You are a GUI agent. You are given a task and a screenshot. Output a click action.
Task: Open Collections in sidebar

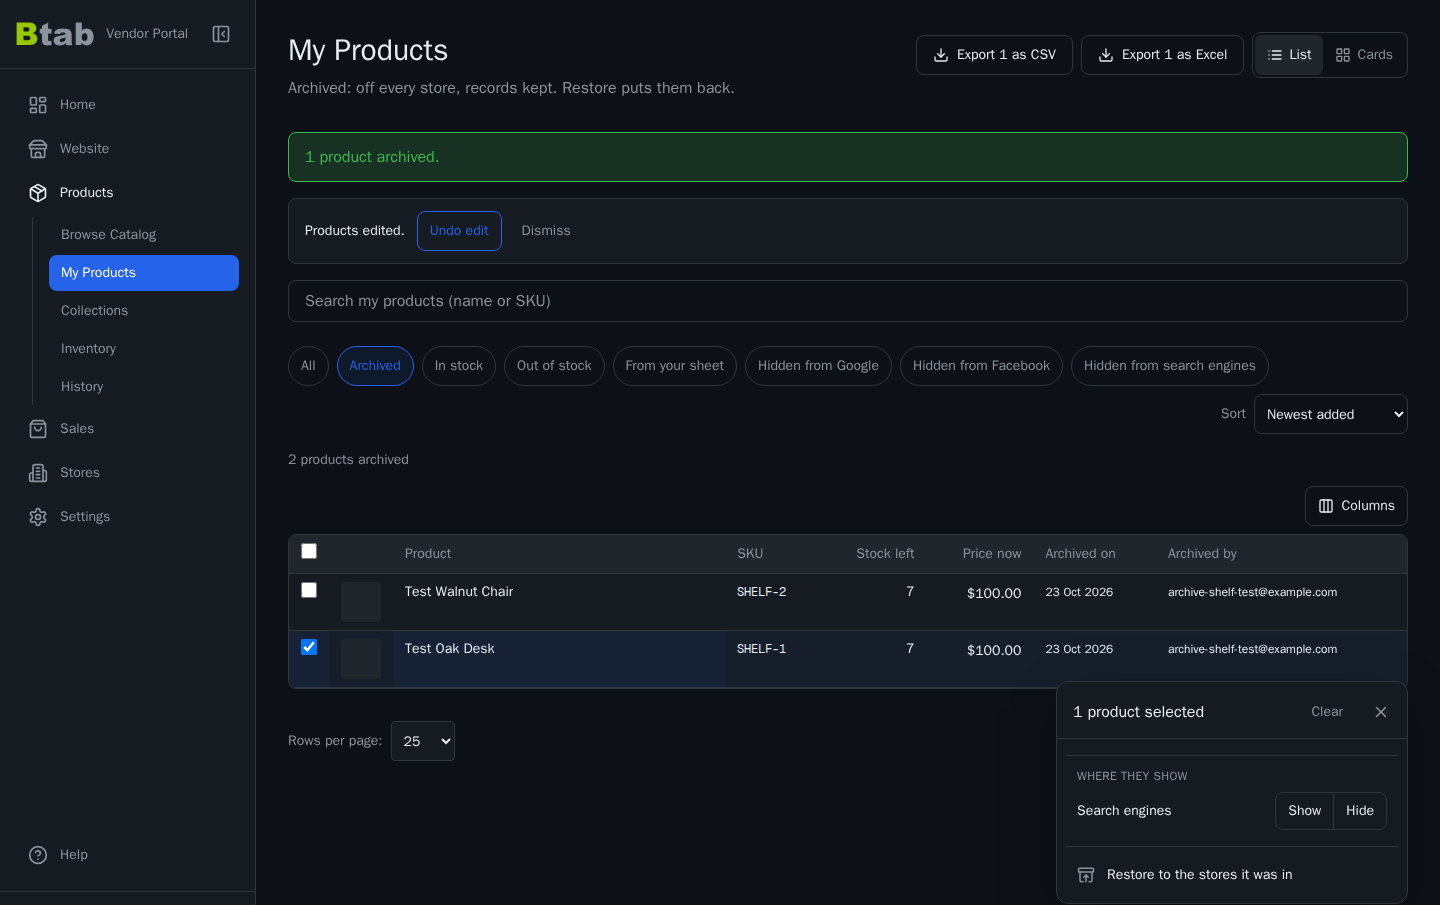coord(144,311)
